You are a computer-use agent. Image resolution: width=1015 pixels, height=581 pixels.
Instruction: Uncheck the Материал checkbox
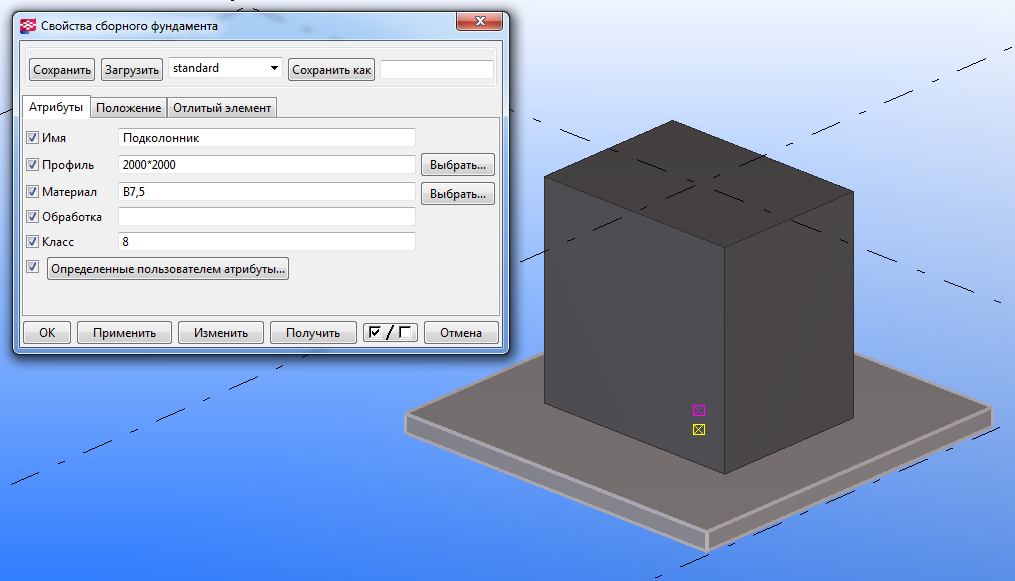click(32, 192)
